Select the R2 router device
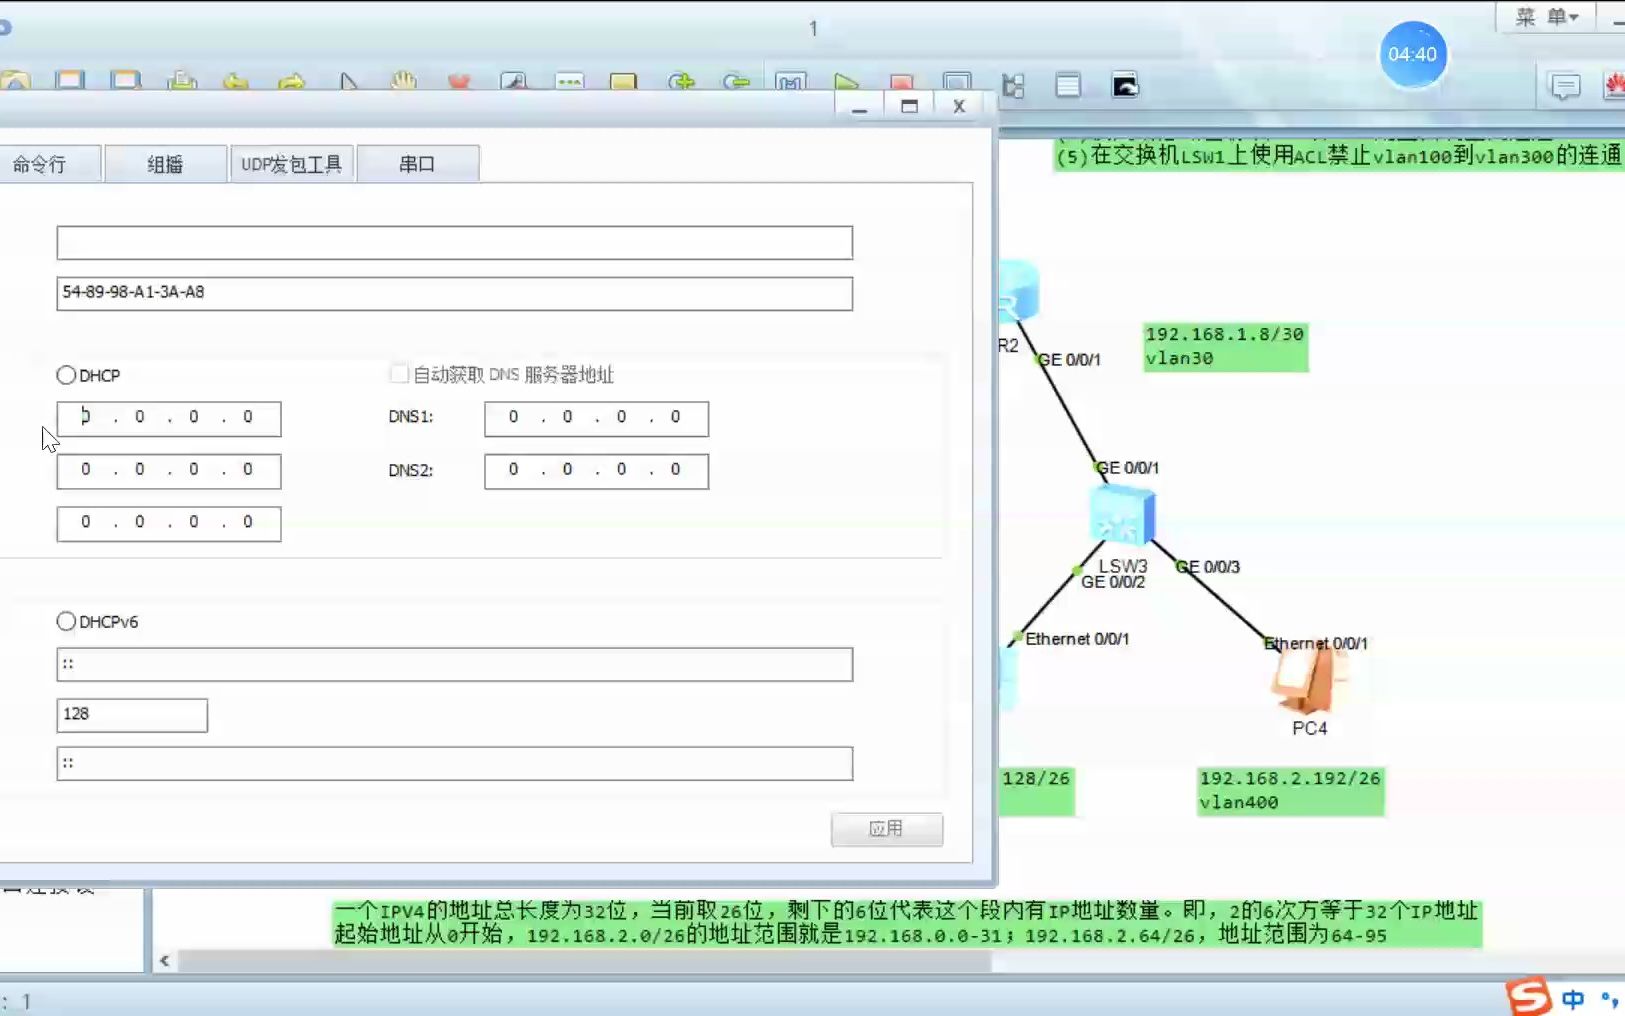Viewport: 1625px width, 1016px height. pyautogui.click(x=1019, y=291)
